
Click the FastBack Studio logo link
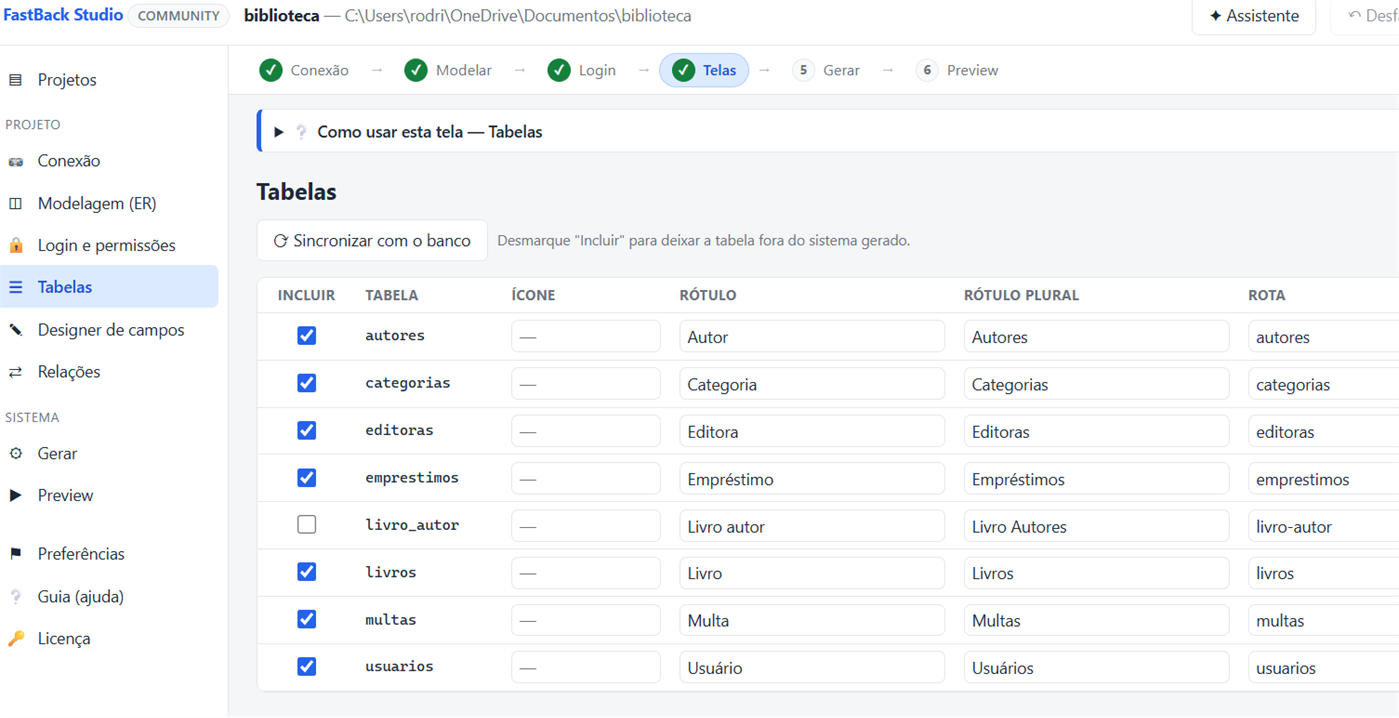pos(63,15)
